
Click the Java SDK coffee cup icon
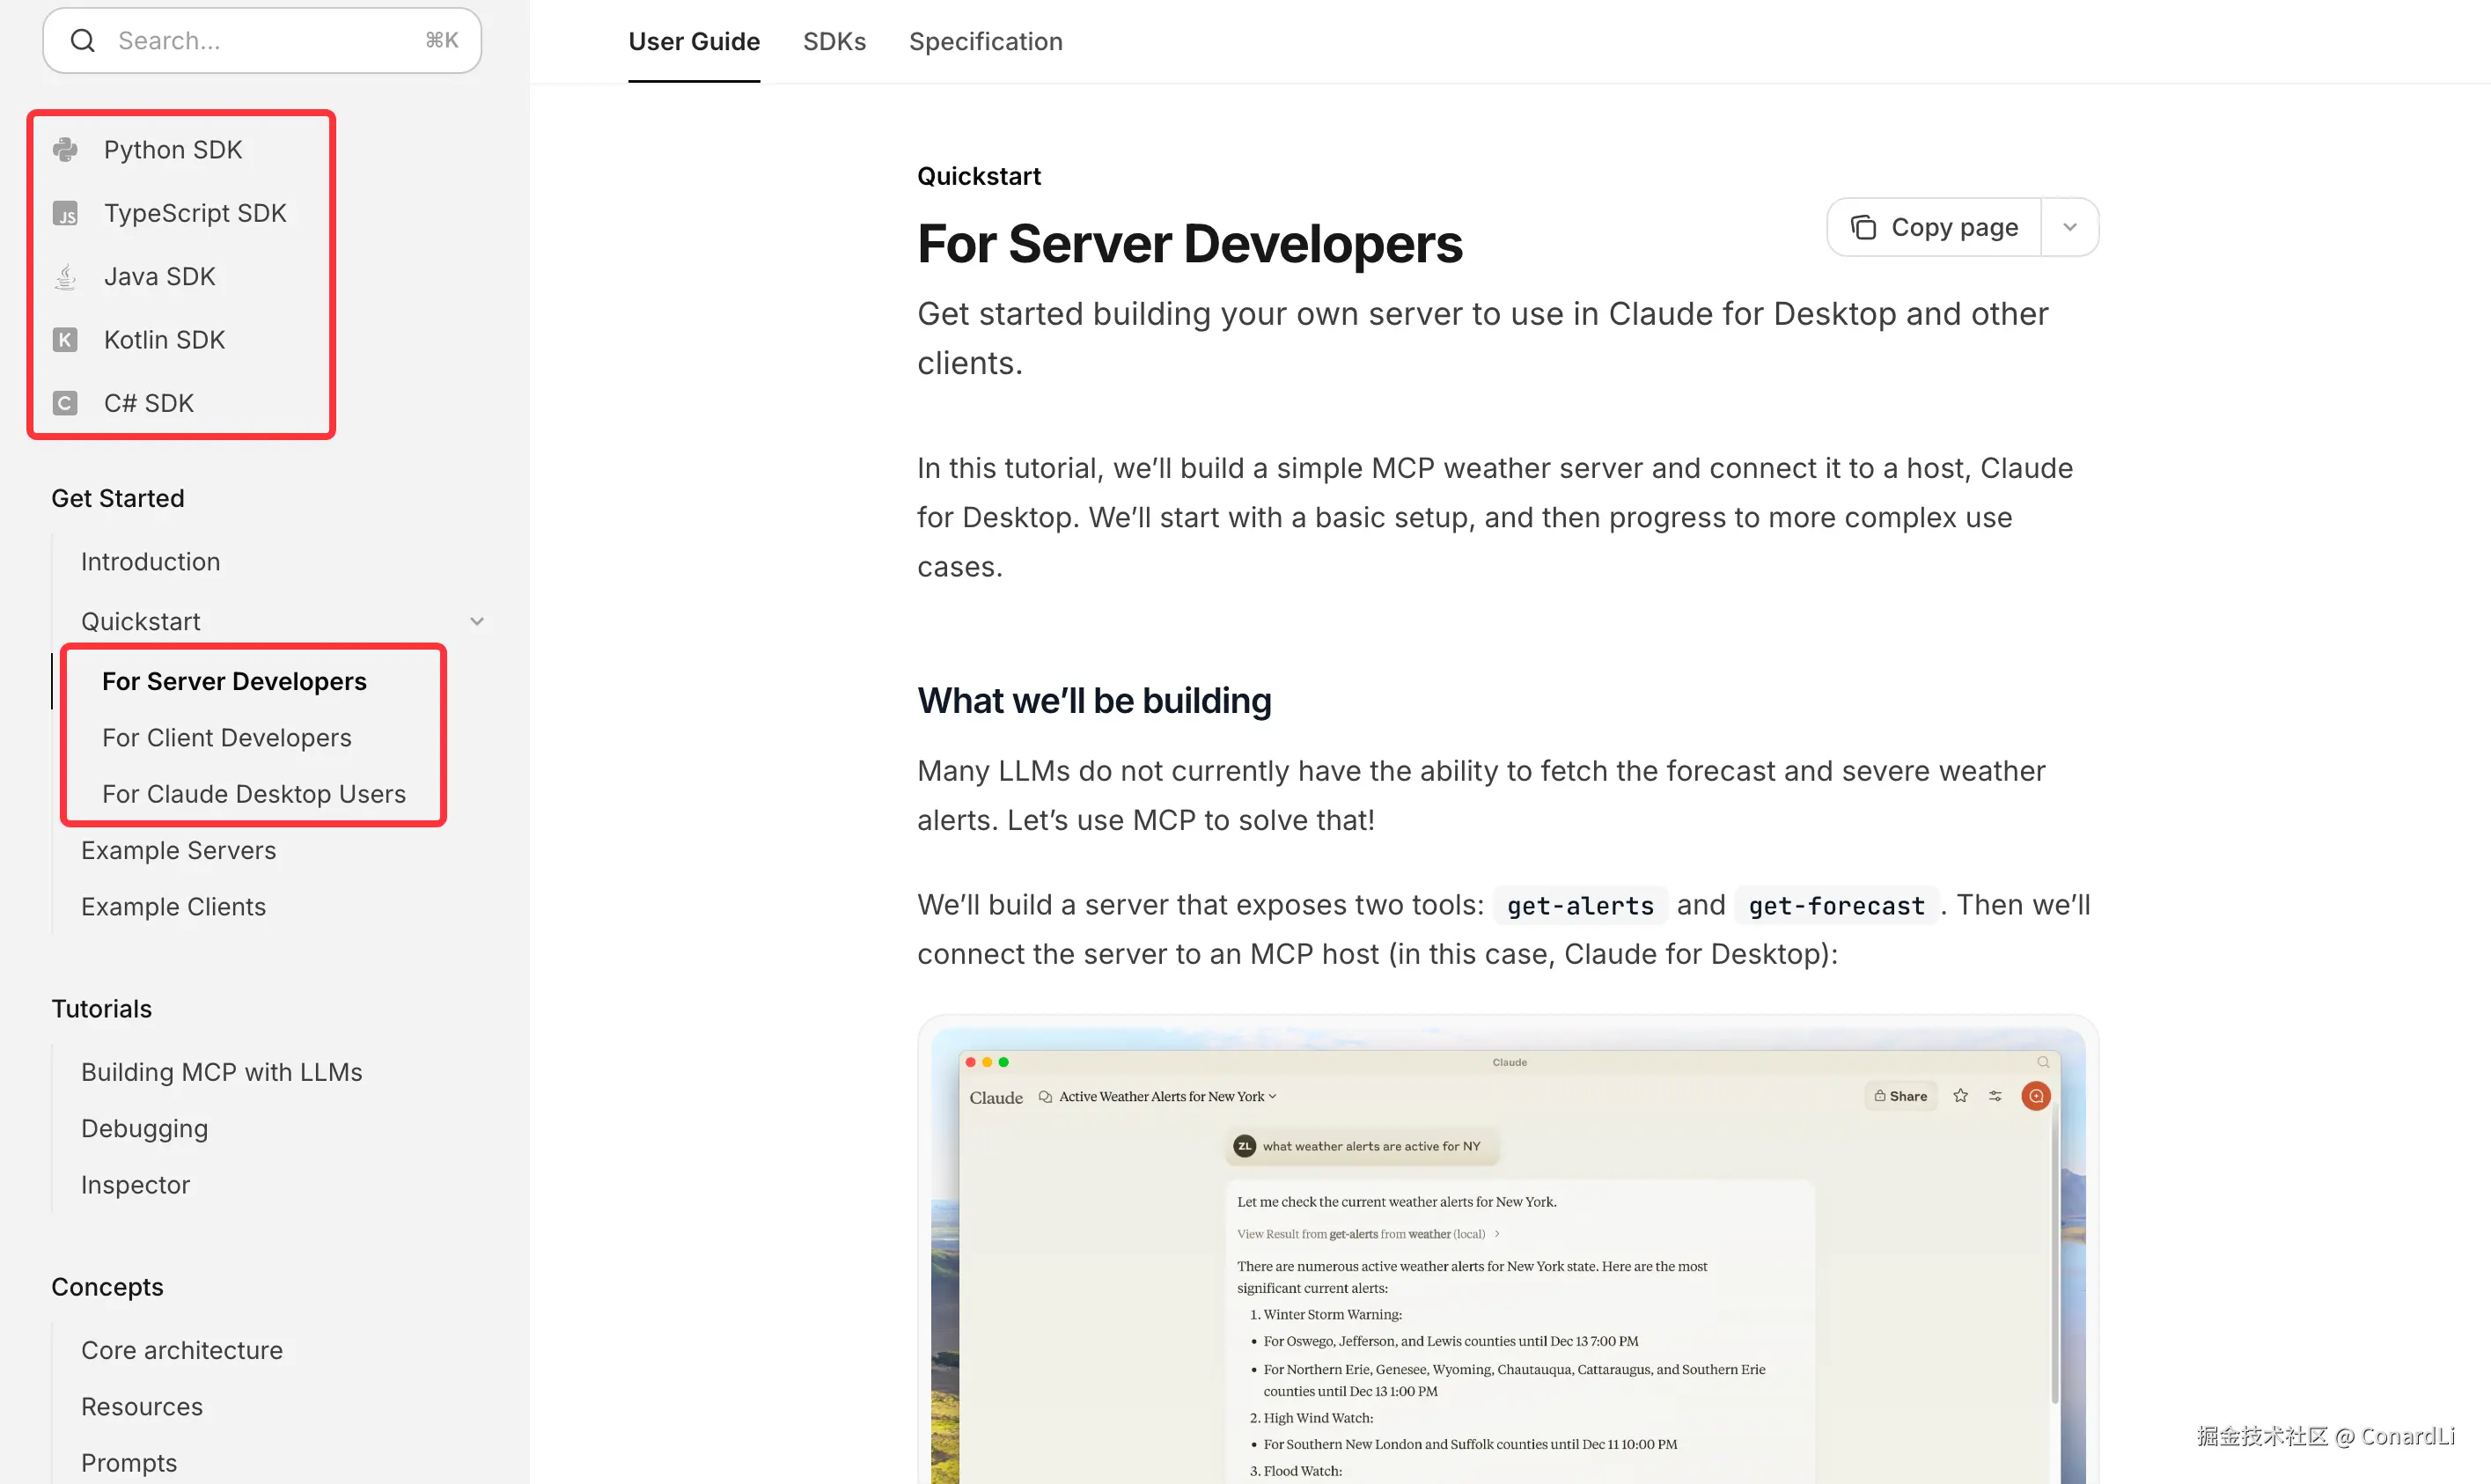(x=65, y=277)
